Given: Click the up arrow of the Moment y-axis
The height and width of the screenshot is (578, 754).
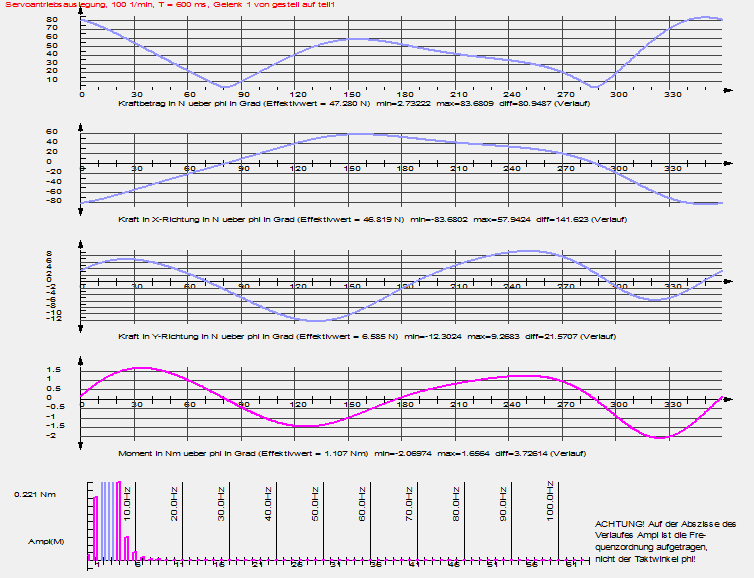Looking at the screenshot, I should [x=82, y=362].
